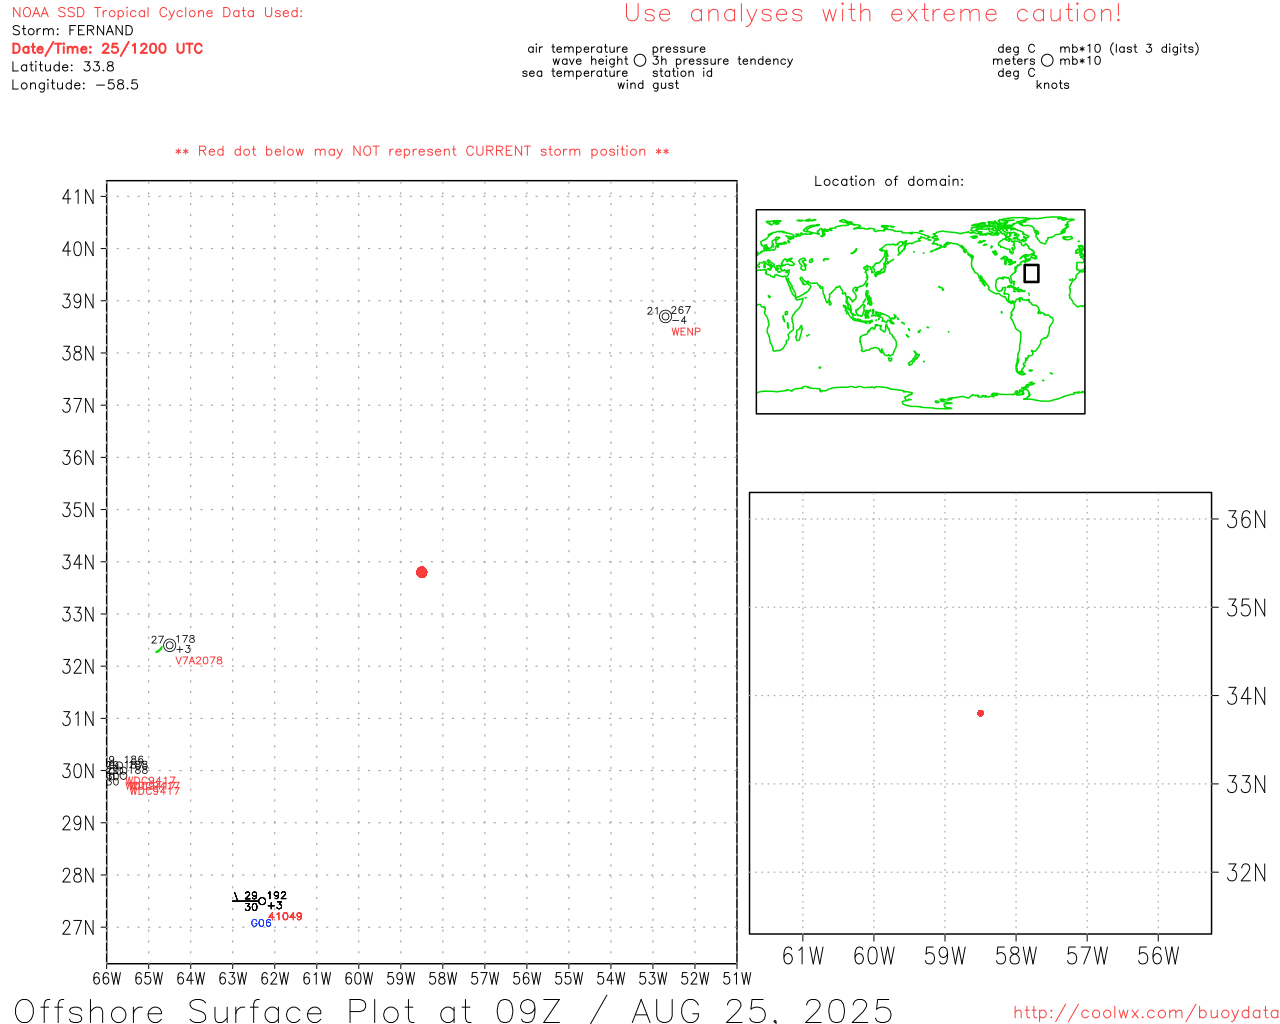Click the 'Longitude: -58.5' text

(x=75, y=84)
